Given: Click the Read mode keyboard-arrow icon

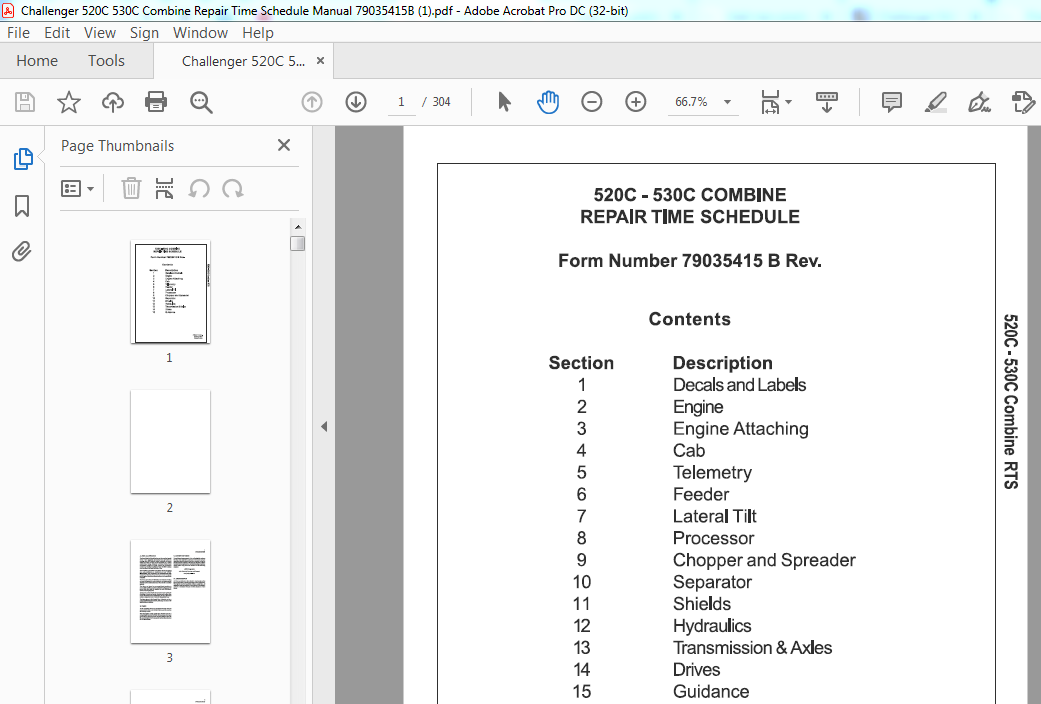Looking at the screenshot, I should (827, 102).
